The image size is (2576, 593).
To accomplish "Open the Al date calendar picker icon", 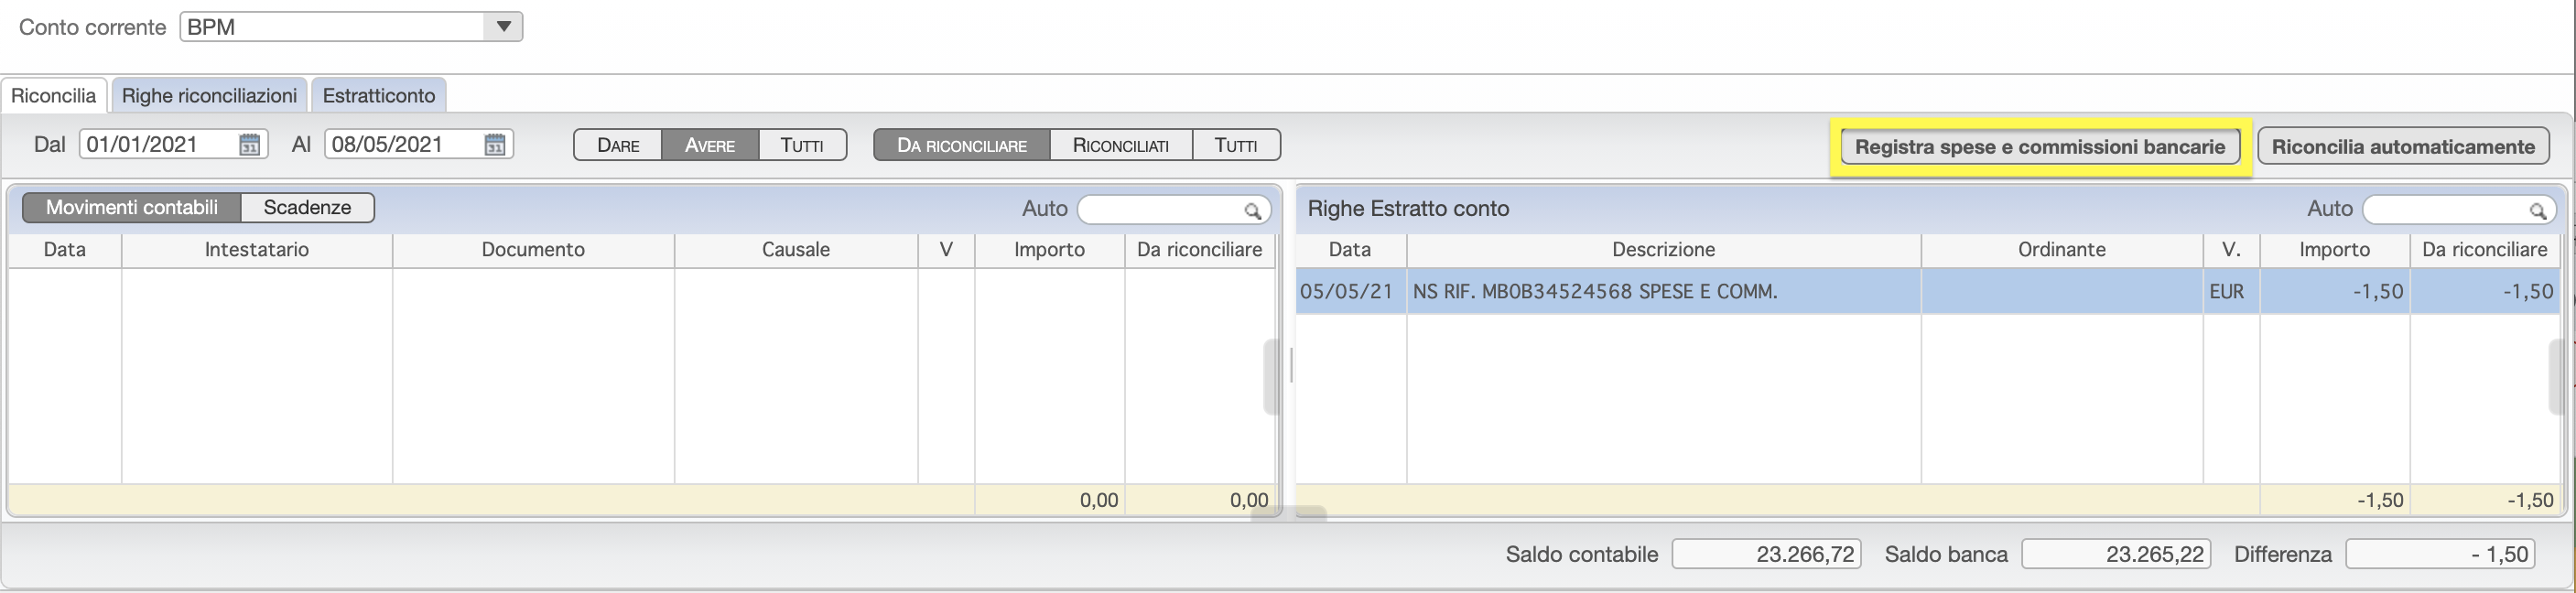I will tap(495, 145).
